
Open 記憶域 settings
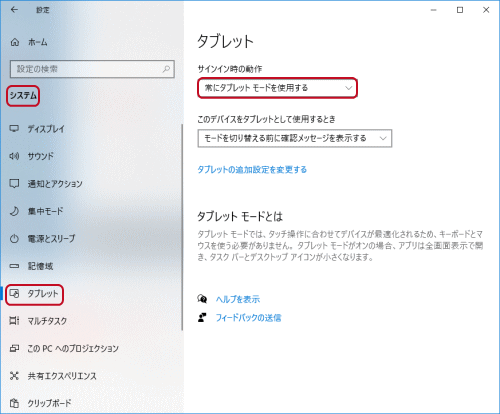click(40, 266)
